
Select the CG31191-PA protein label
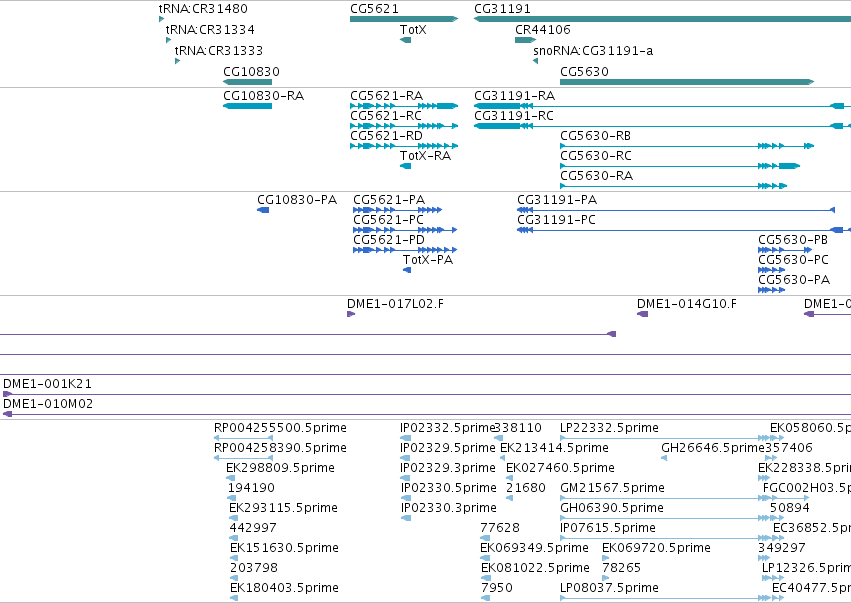coord(557,200)
